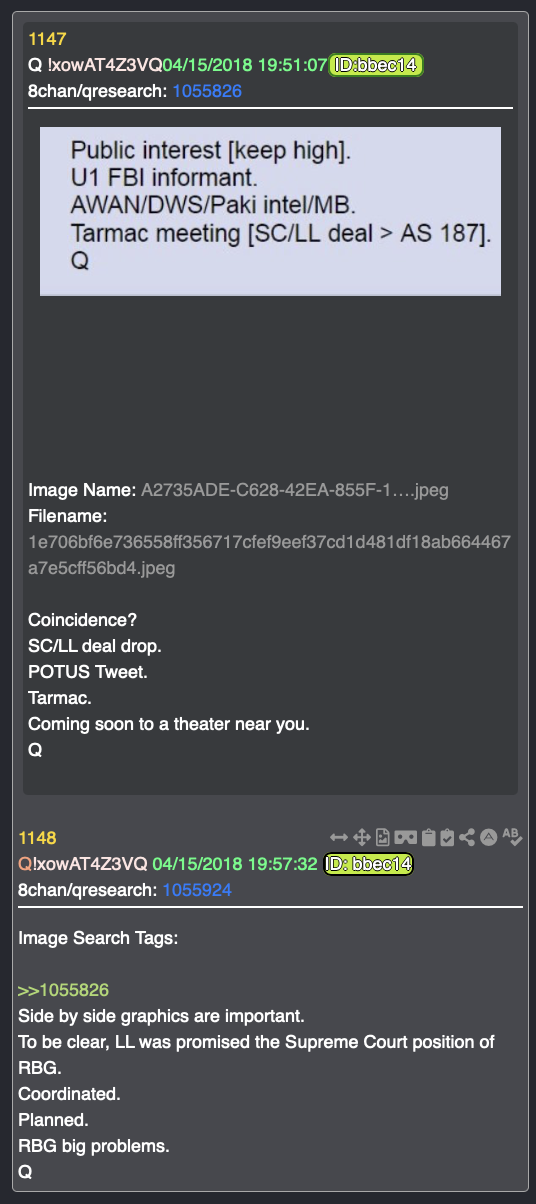
Task: Click the clipboard with checkmark icon
Action: pos(448,837)
